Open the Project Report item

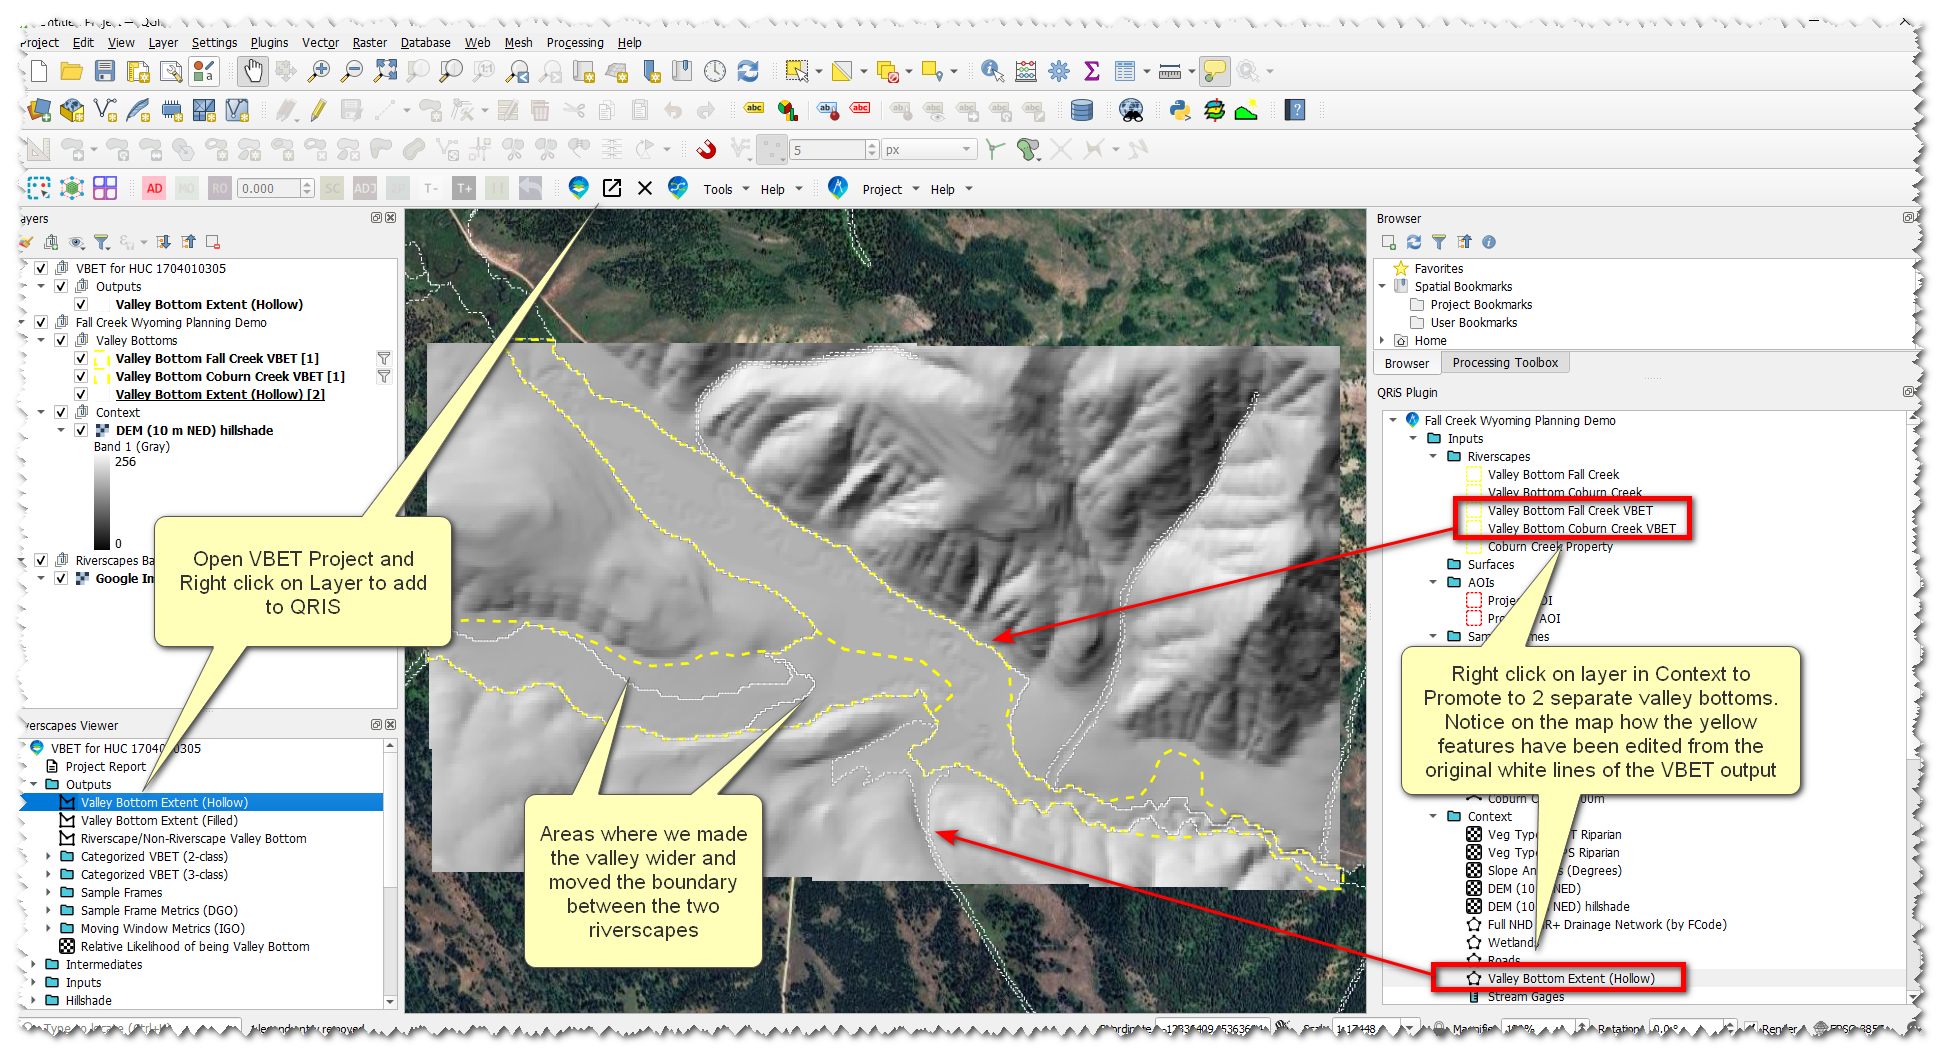pos(105,767)
